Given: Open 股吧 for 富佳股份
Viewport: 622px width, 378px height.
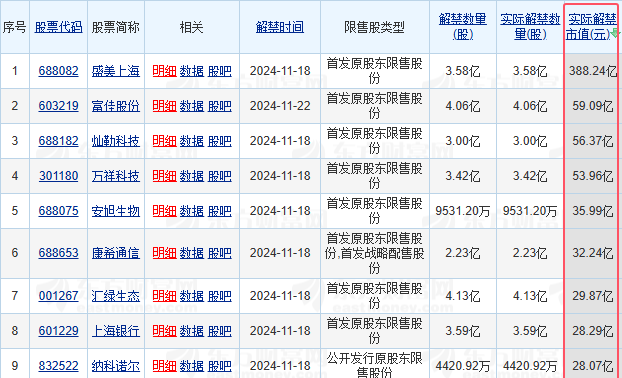Looking at the screenshot, I should coord(220,106).
